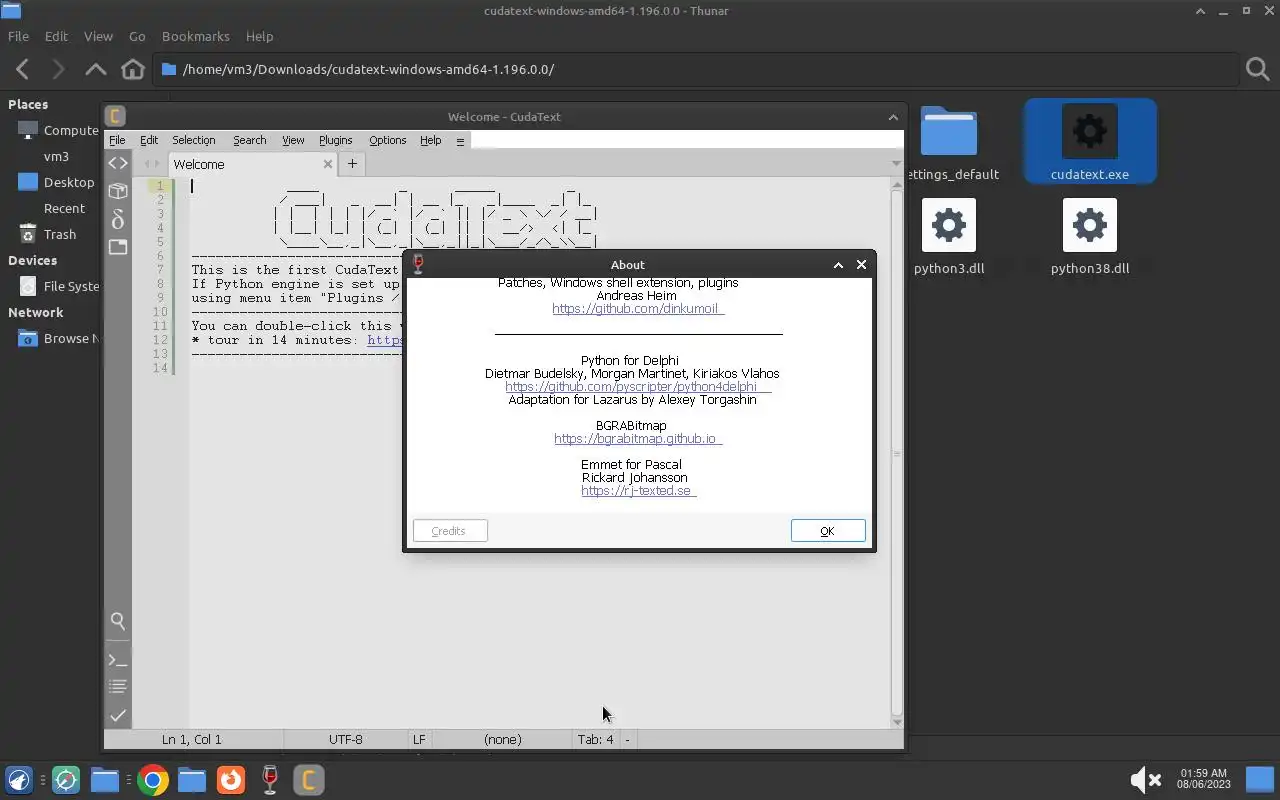Image resolution: width=1280 pixels, height=800 pixels.
Task: Open CudaText Edit menu
Action: (x=149, y=140)
